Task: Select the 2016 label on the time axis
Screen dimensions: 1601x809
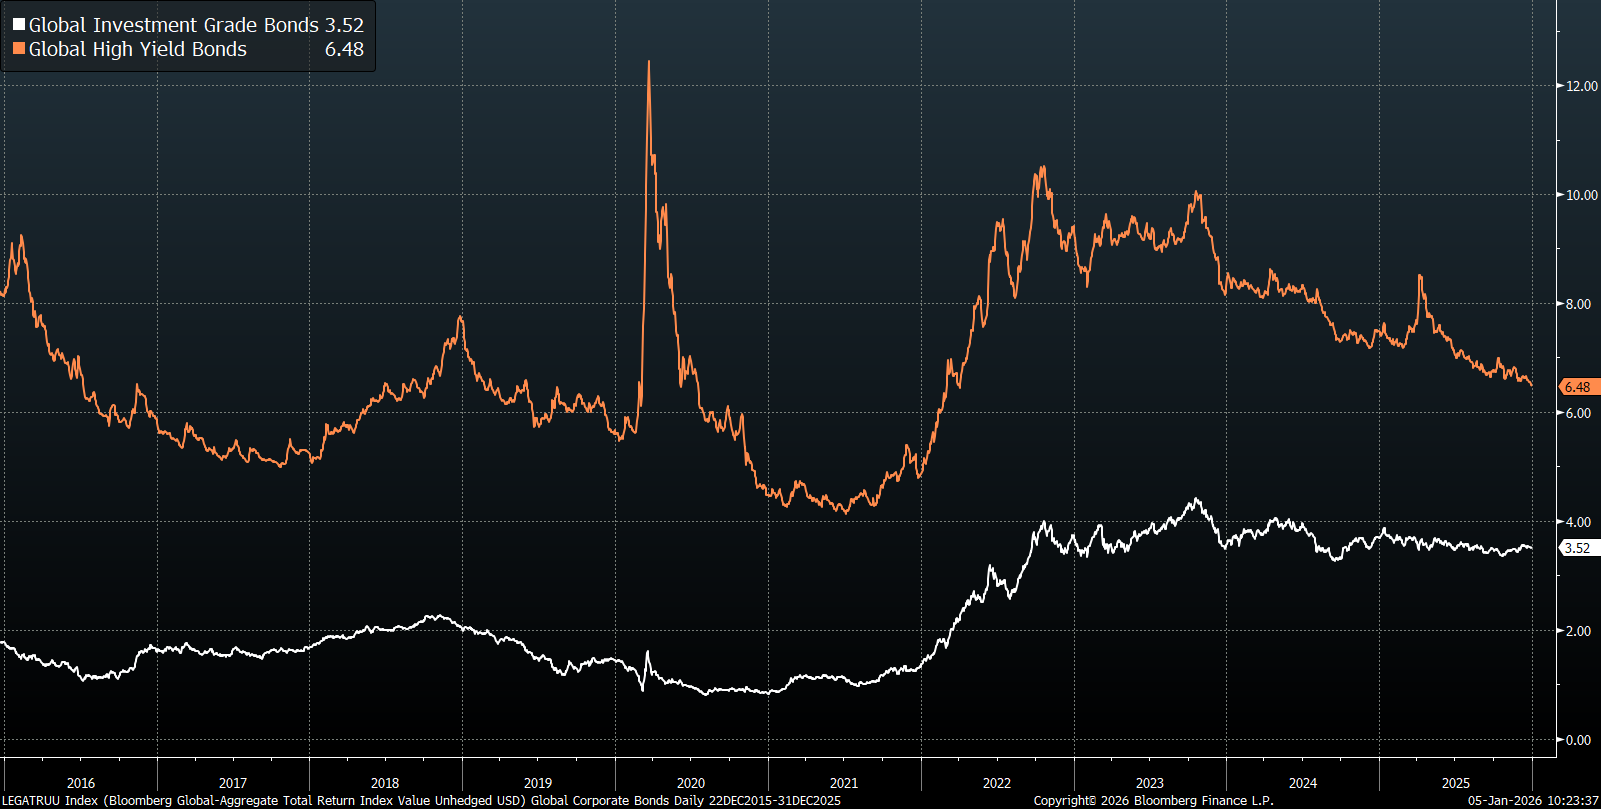Action: [x=81, y=783]
